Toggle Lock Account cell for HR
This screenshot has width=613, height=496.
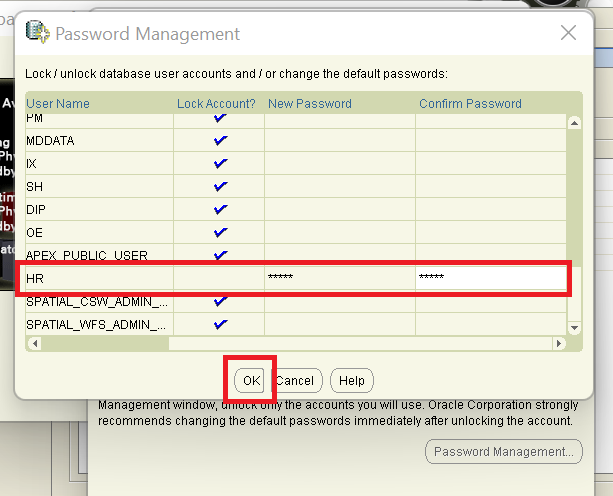[x=219, y=279]
